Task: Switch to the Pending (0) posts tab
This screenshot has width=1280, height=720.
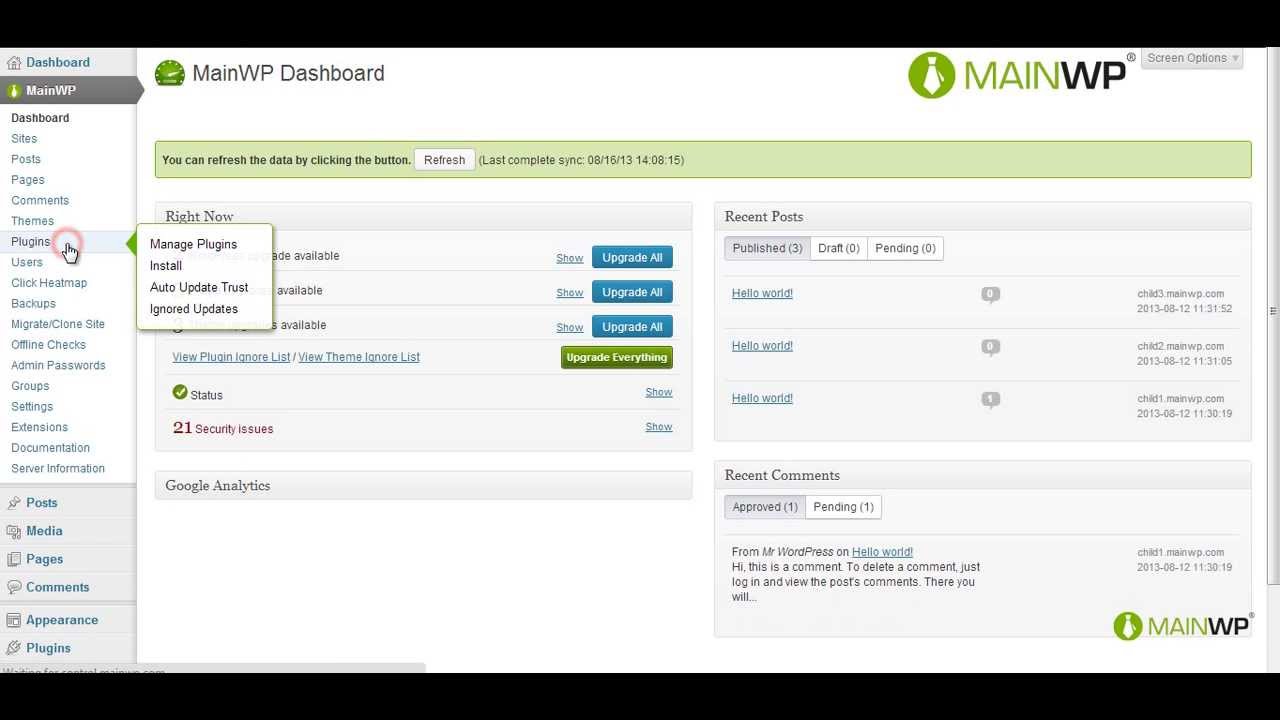Action: point(905,248)
